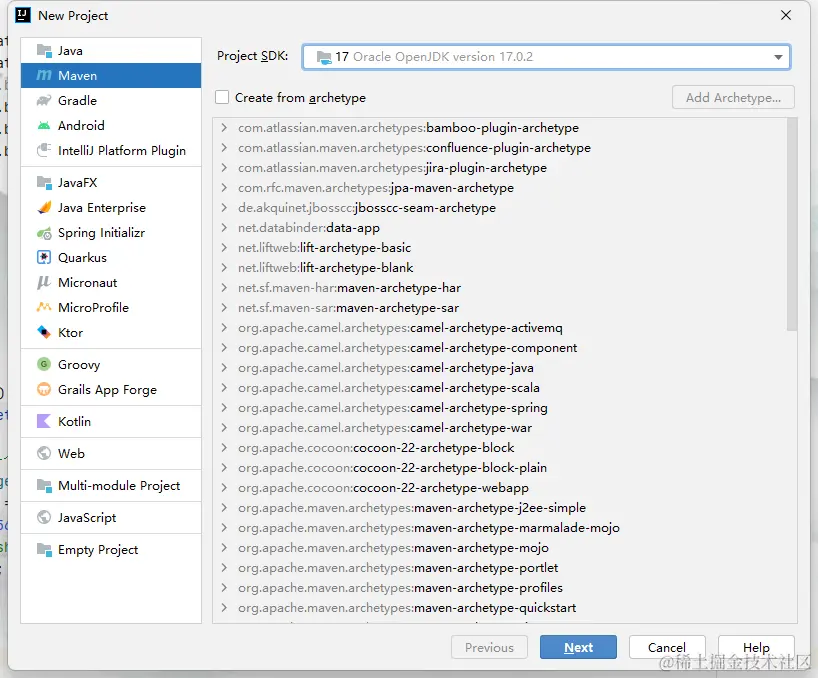Select Spring Initializr generator label
Image resolution: width=818 pixels, height=678 pixels.
101,233
